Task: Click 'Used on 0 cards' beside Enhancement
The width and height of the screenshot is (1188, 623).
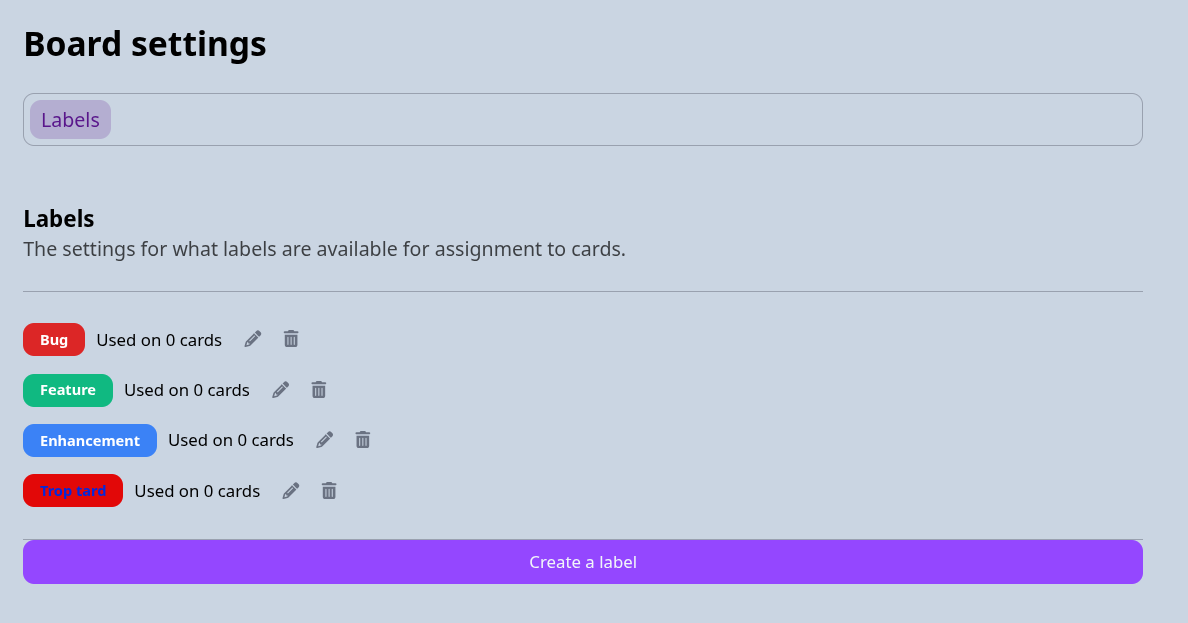Action: 231,440
